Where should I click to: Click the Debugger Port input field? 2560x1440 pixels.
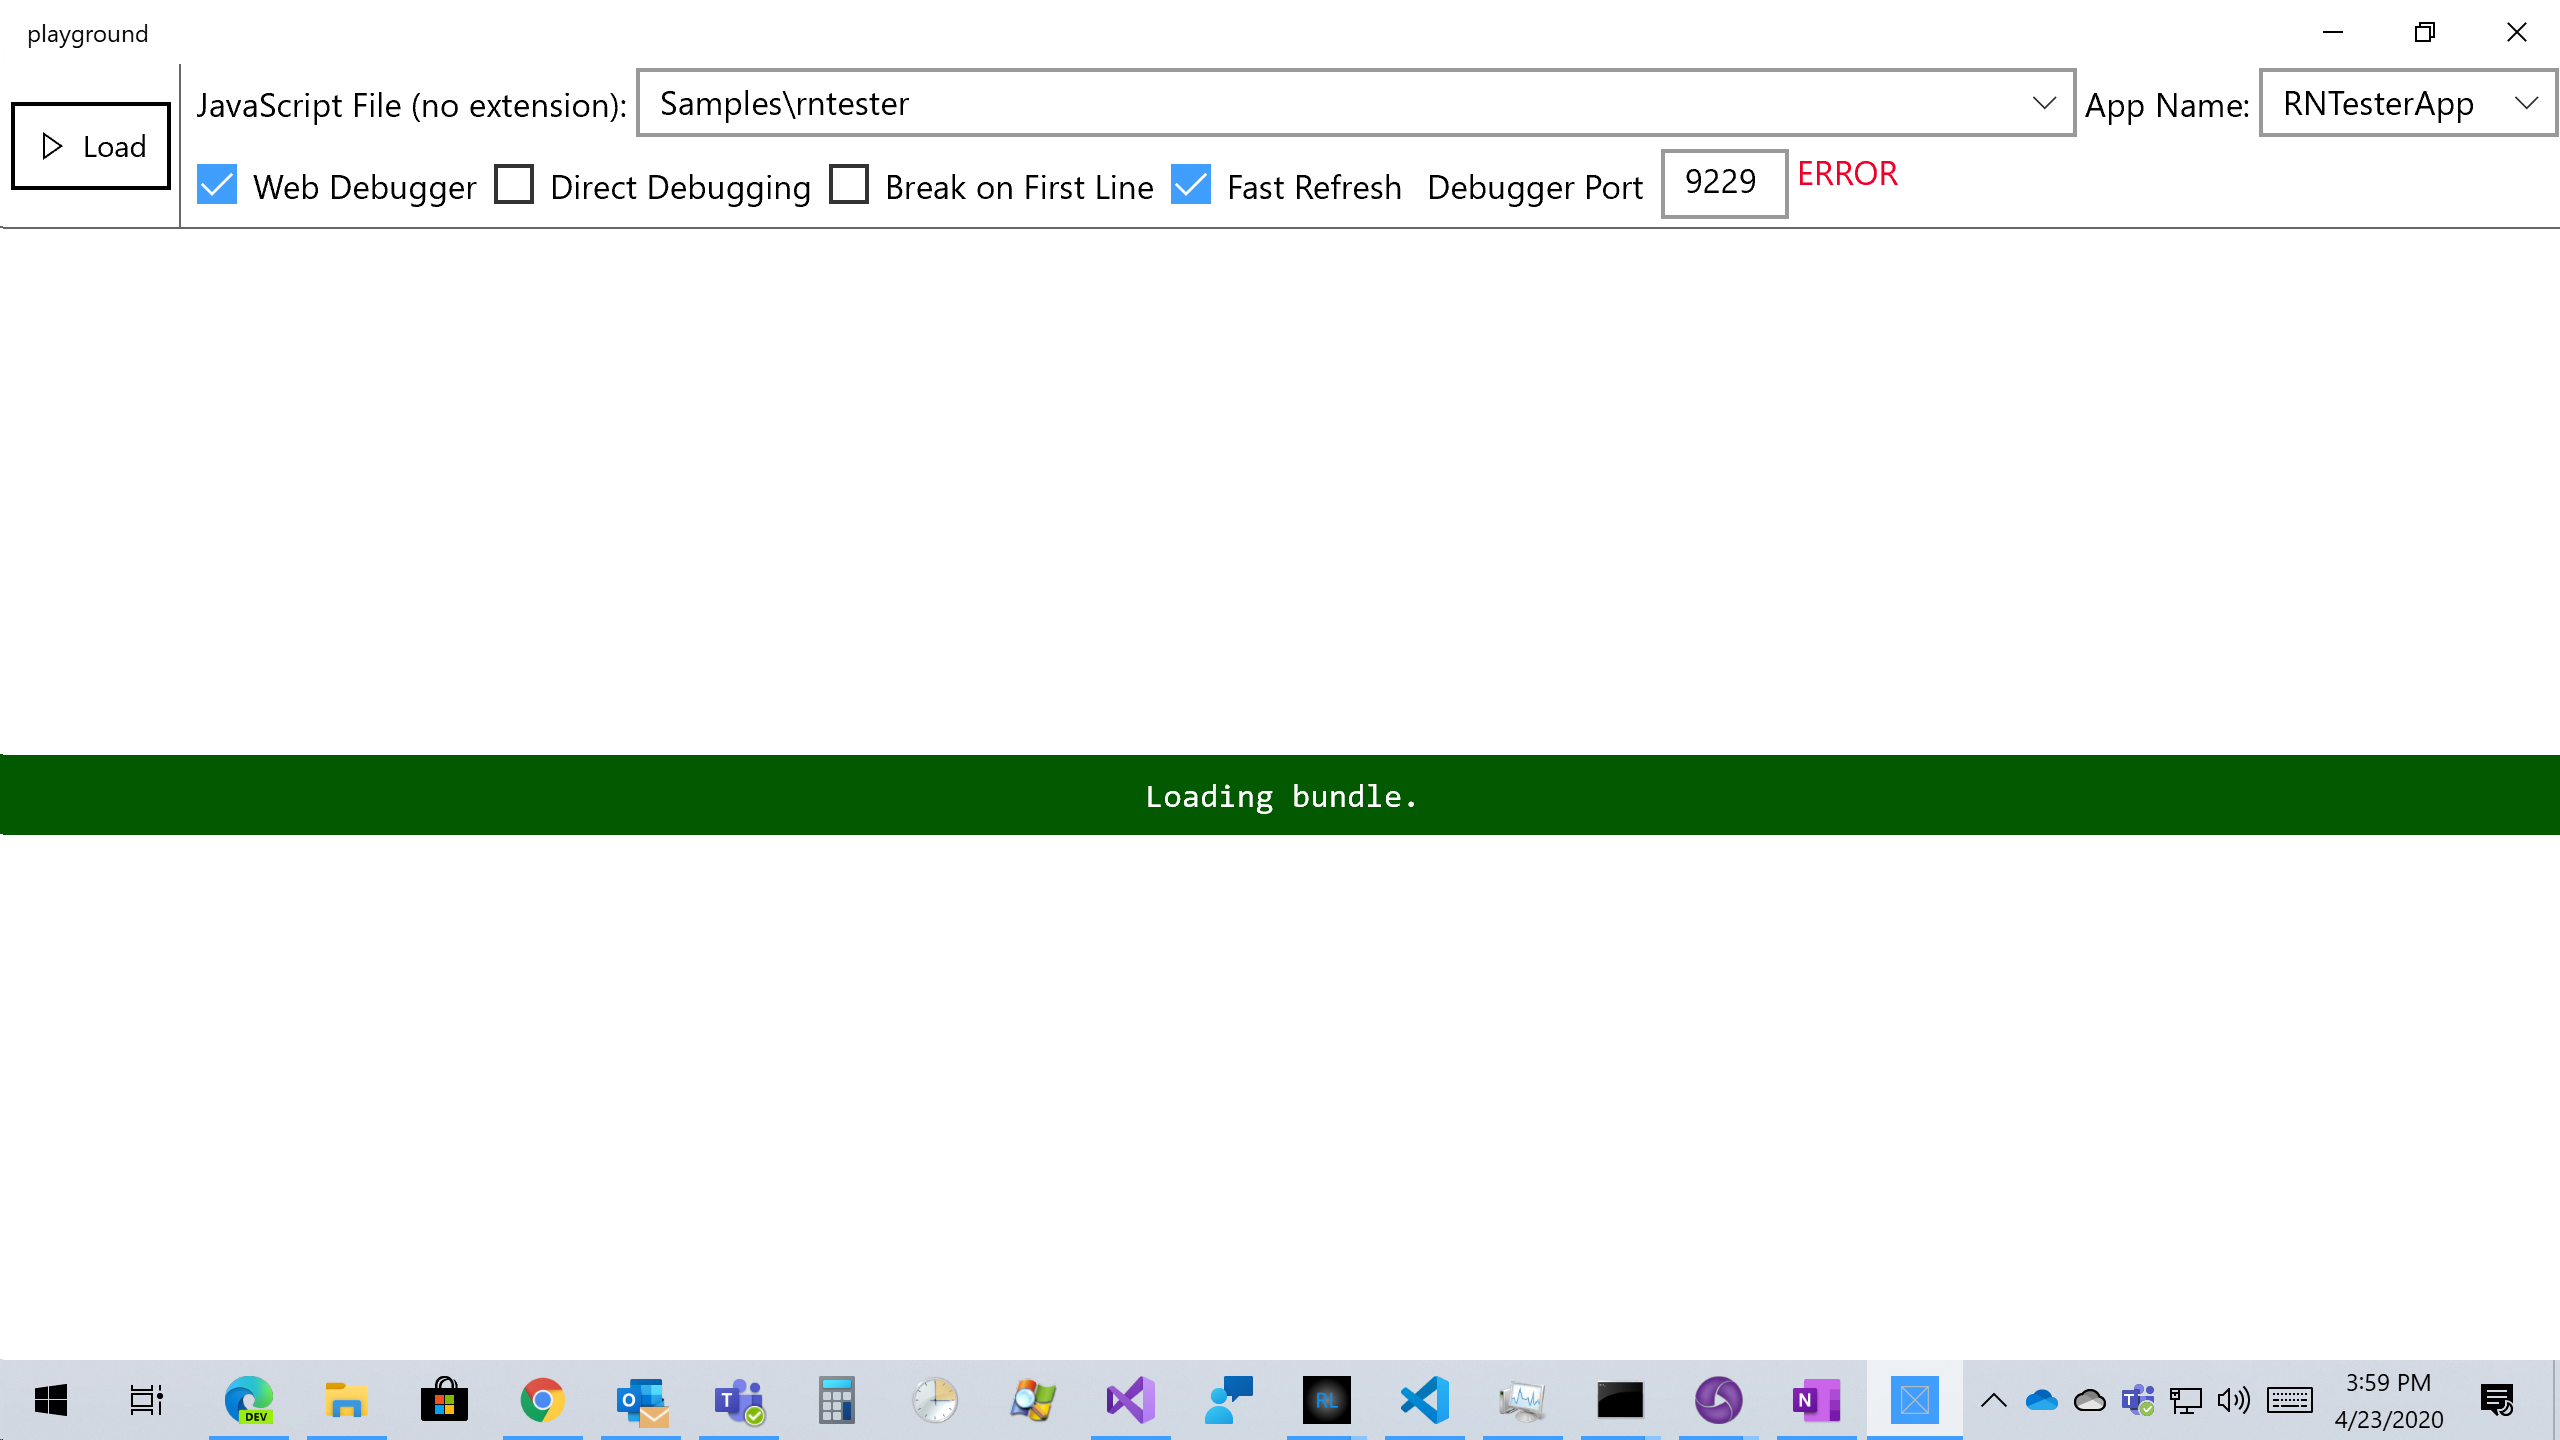(1723, 183)
